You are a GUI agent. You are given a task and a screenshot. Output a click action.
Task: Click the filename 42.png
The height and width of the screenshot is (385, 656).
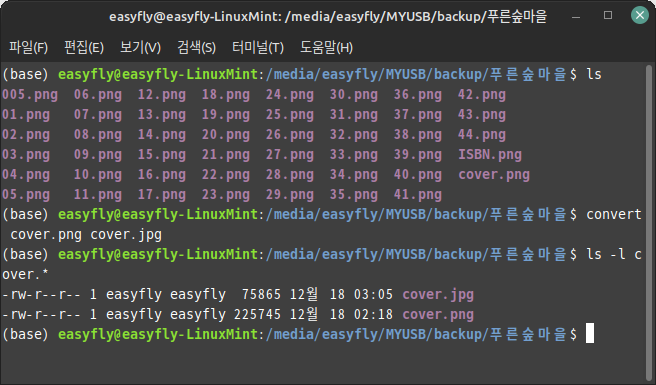[482, 95]
